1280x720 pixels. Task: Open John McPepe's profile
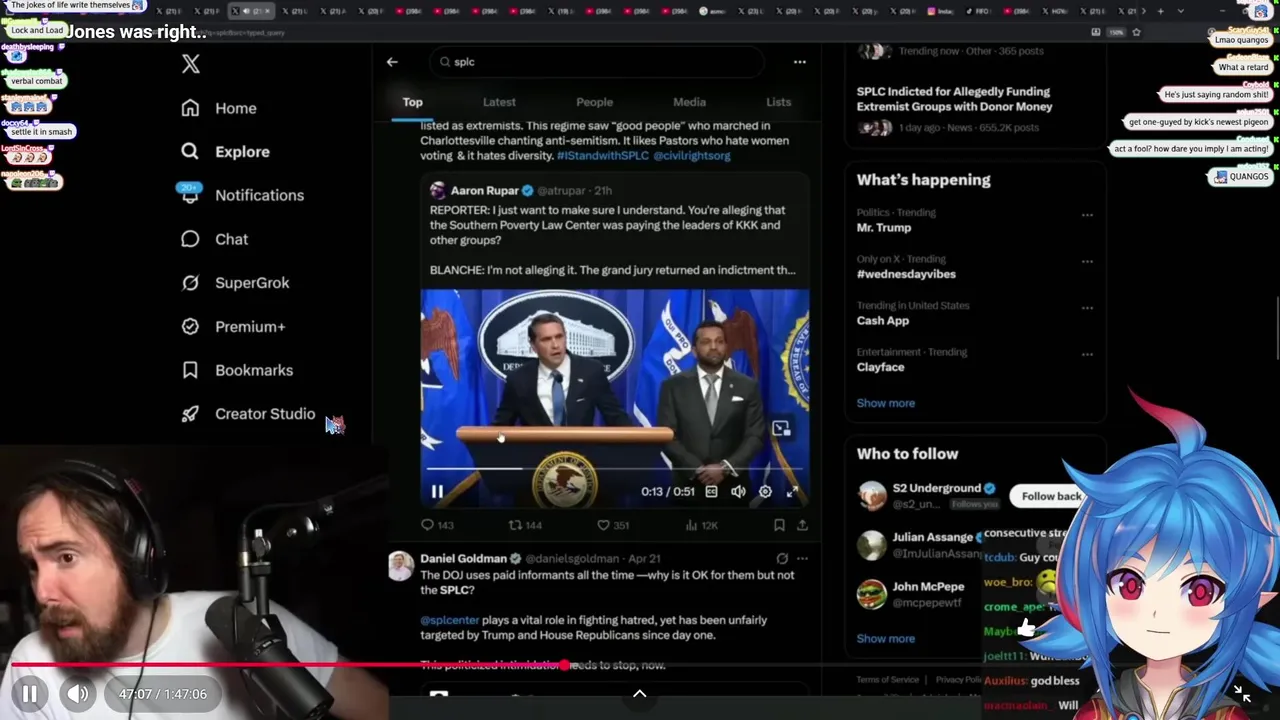click(928, 587)
